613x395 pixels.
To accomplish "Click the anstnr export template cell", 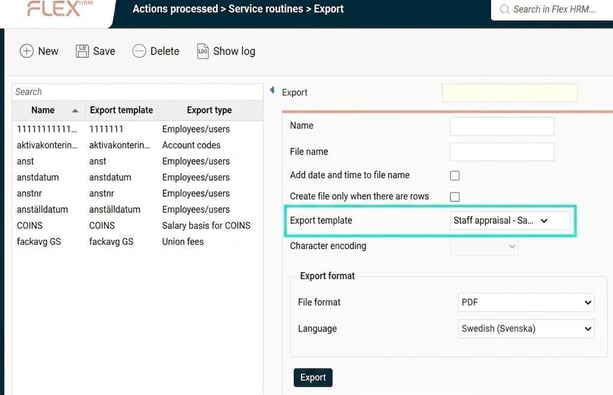I will (102, 193).
